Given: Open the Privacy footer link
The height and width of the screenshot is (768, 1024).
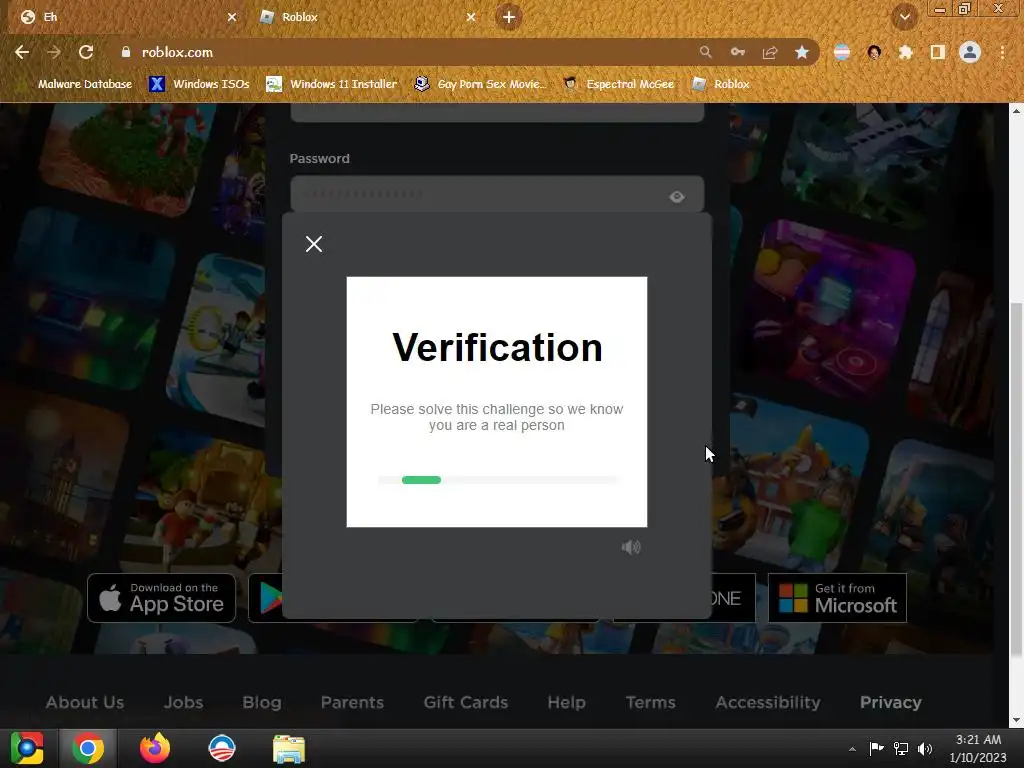Looking at the screenshot, I should pos(891,702).
